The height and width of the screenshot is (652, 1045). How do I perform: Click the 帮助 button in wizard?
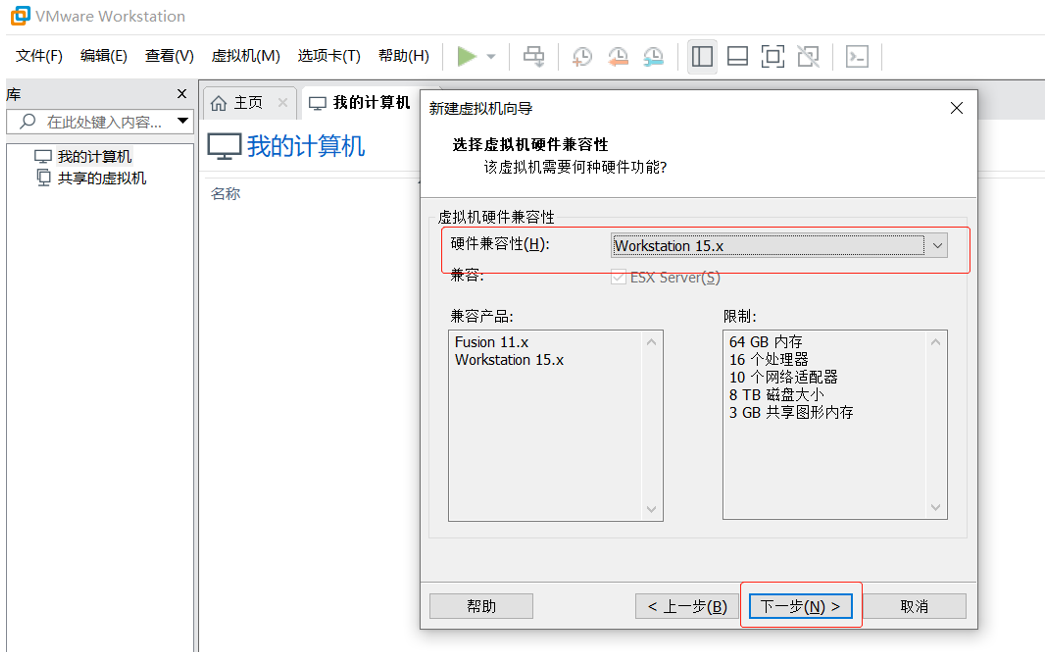pos(481,606)
